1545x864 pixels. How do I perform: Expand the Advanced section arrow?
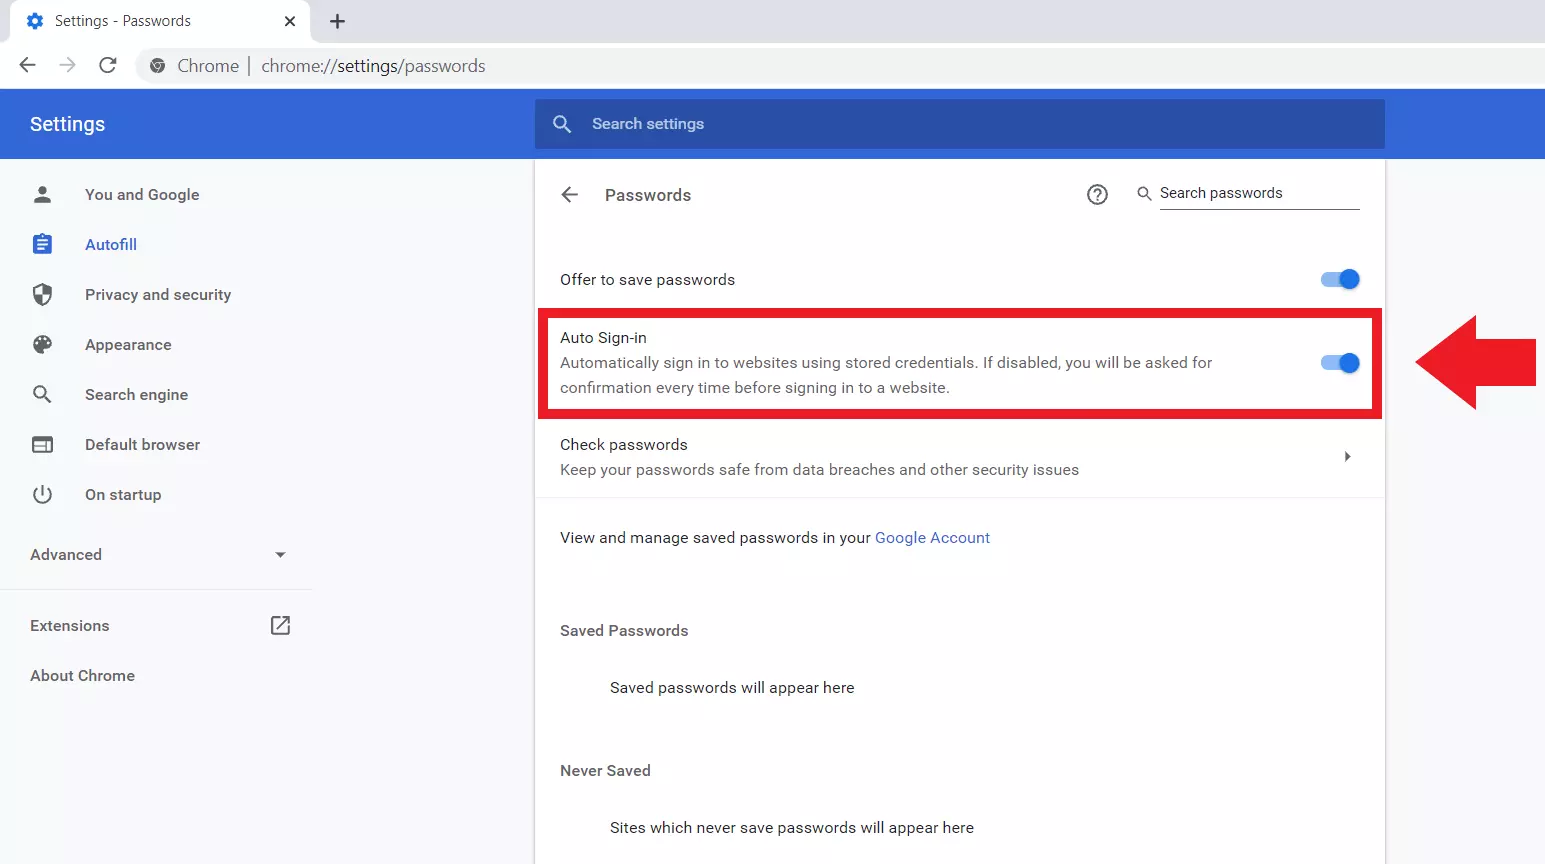pyautogui.click(x=280, y=555)
